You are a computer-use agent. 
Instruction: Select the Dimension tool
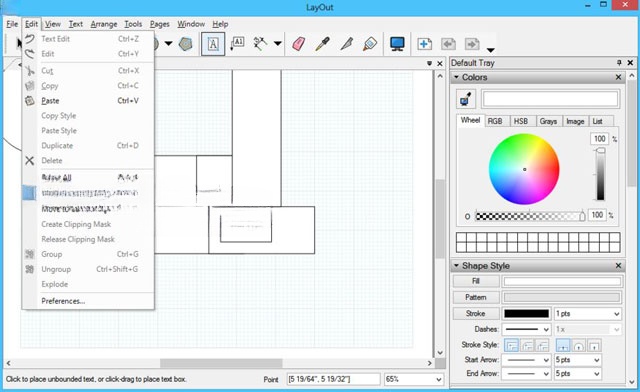(260, 44)
